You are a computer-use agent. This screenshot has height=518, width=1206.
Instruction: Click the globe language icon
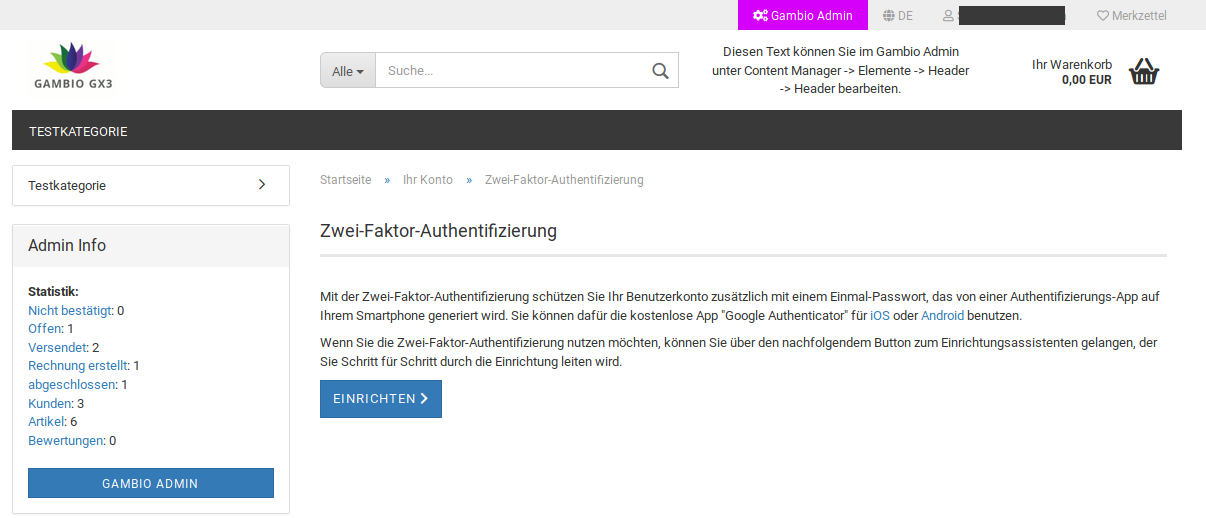(888, 16)
